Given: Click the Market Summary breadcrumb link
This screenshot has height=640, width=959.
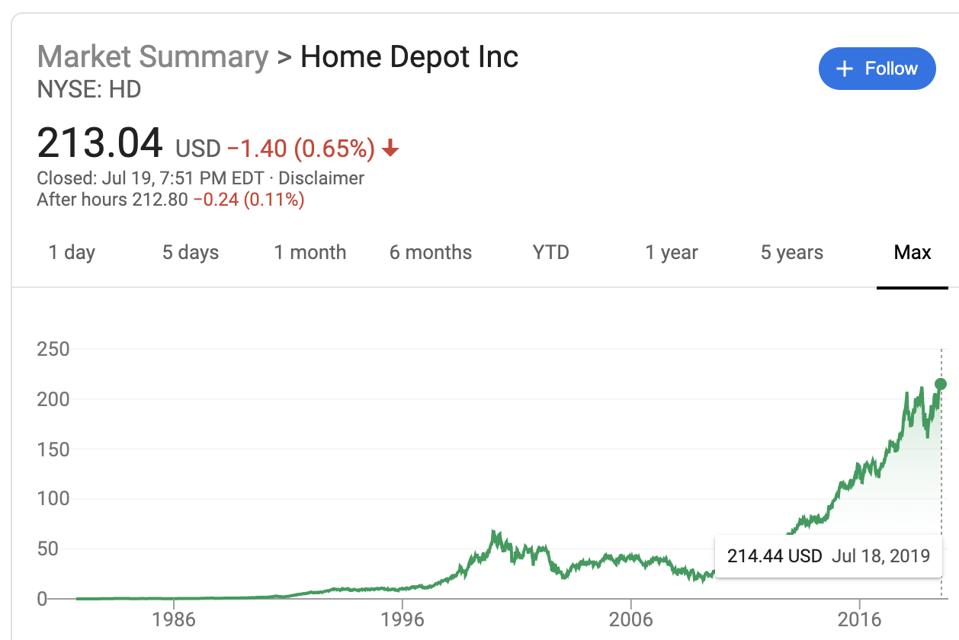Looking at the screenshot, I should pos(152,56).
